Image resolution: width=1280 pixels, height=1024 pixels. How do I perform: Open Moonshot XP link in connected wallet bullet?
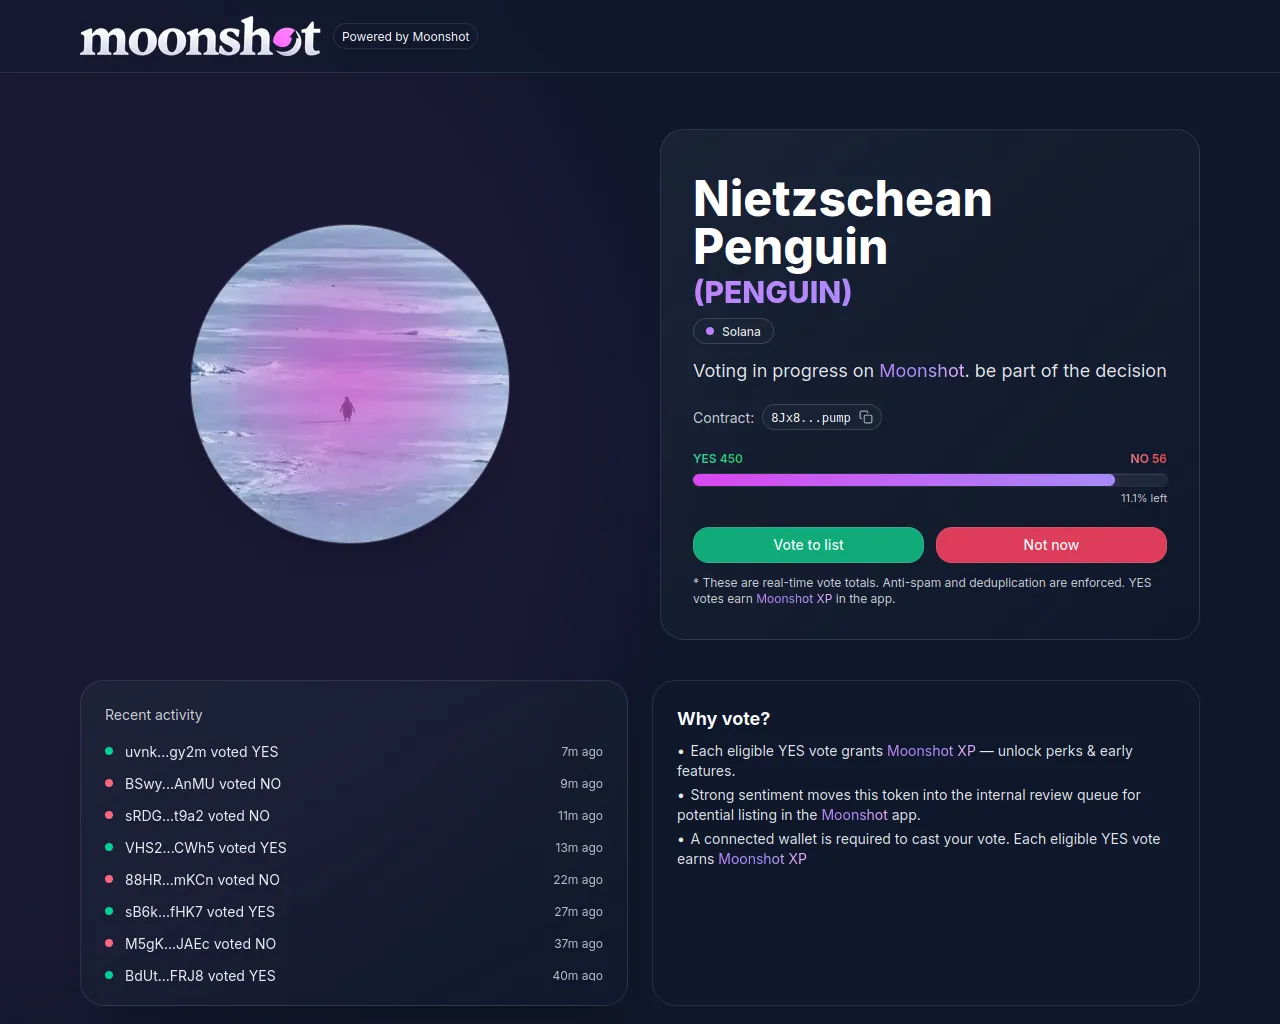762,859
